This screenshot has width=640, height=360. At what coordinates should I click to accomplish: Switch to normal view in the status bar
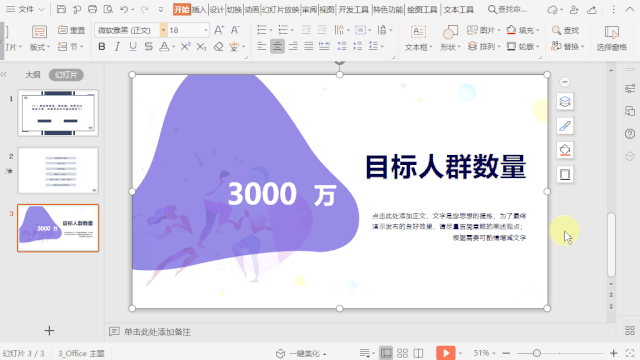386,353
